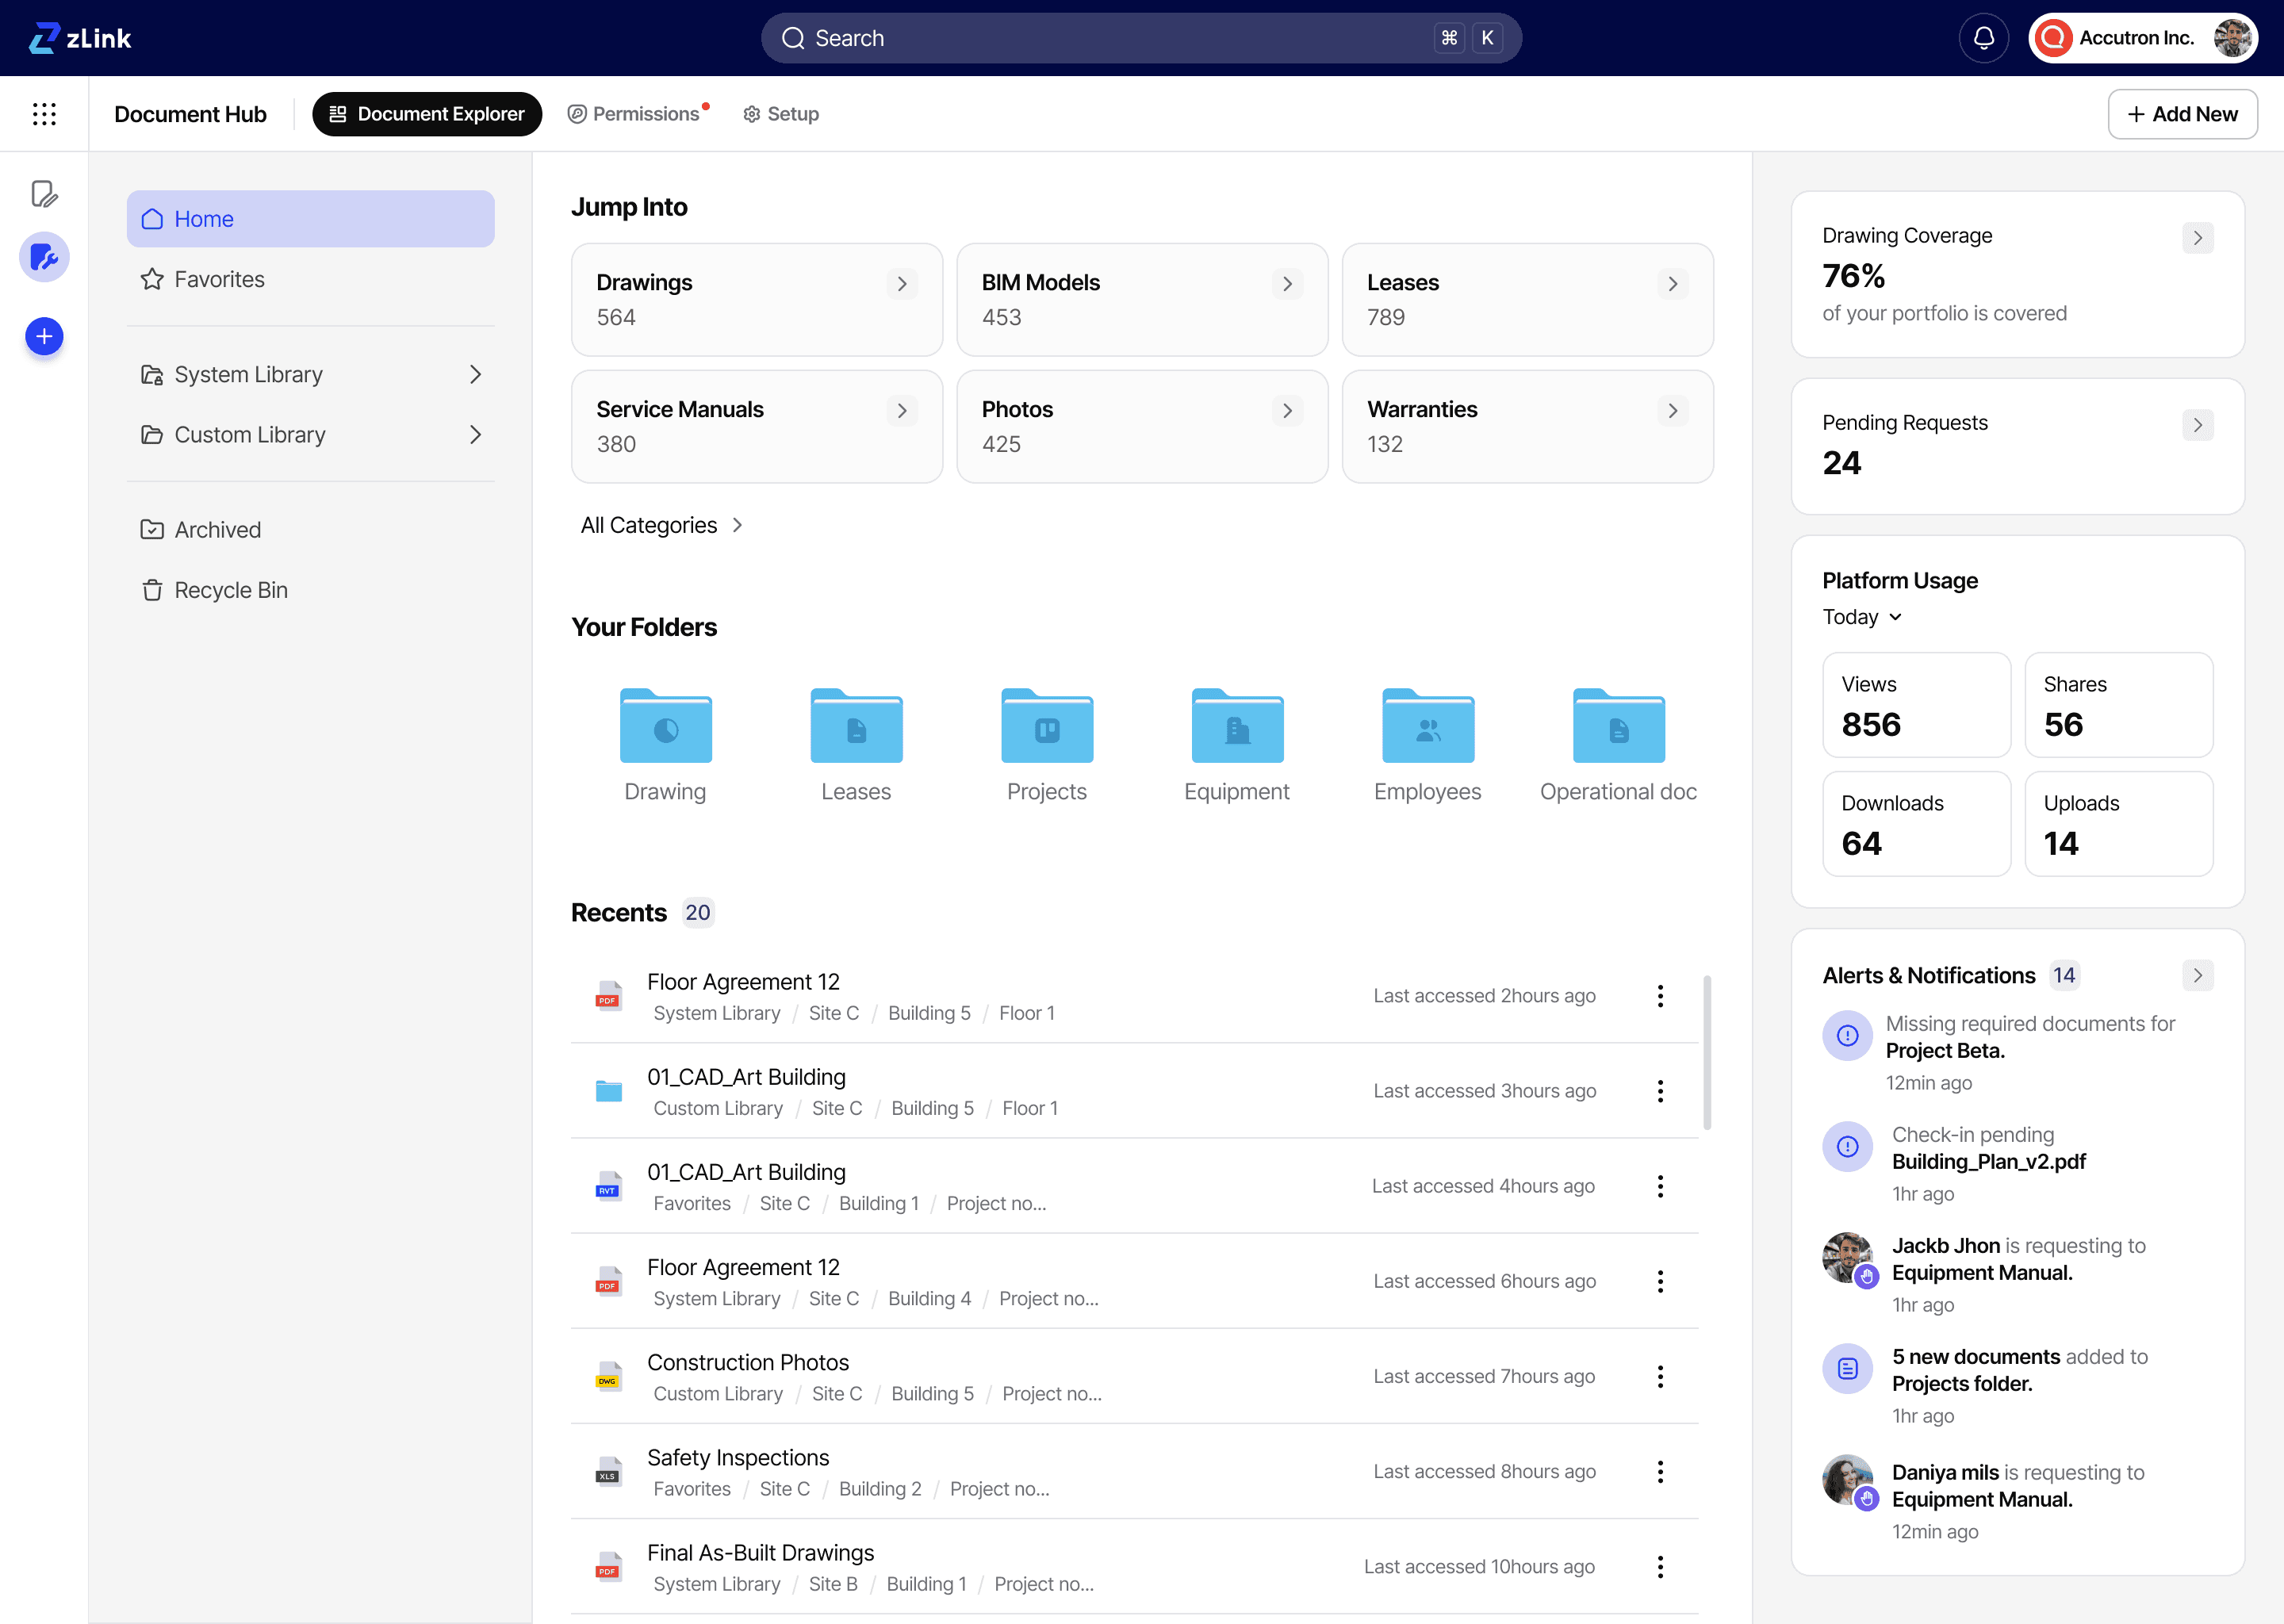Open the apps grid launcher icon
The height and width of the screenshot is (1624, 2284).
click(44, 114)
